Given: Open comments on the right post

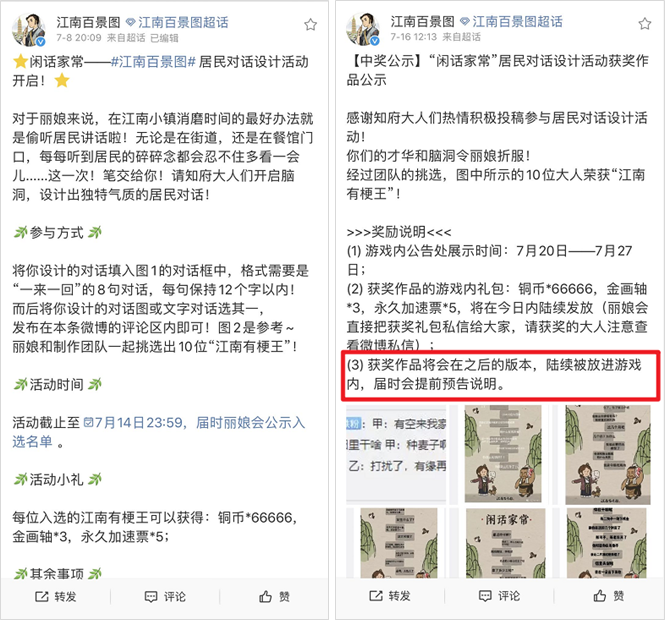Looking at the screenshot, I should click(500, 596).
